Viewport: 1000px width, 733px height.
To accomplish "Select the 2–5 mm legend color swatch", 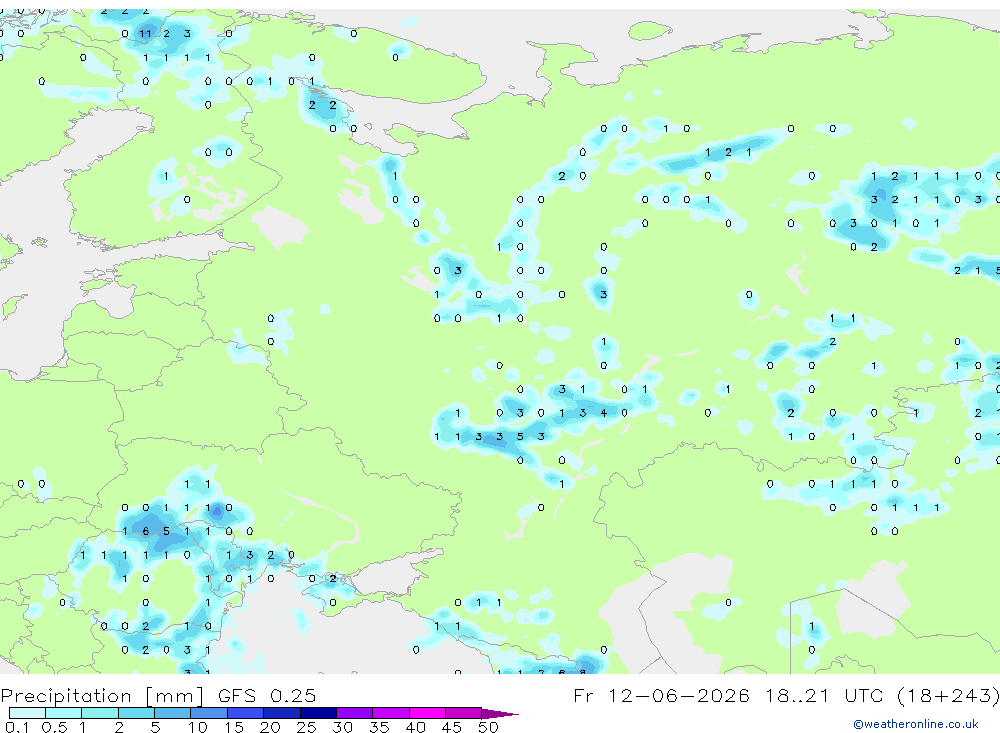I will tap(136, 713).
